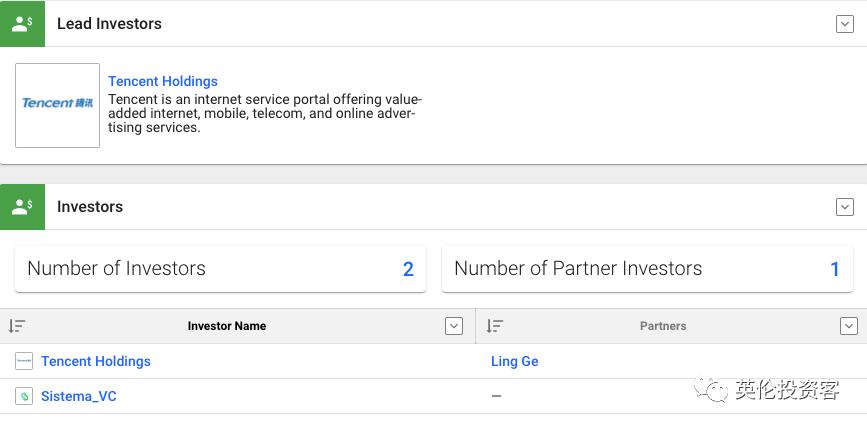The width and height of the screenshot is (867, 427).
Task: Open the Sistema_VC investor link
Action: click(x=79, y=396)
